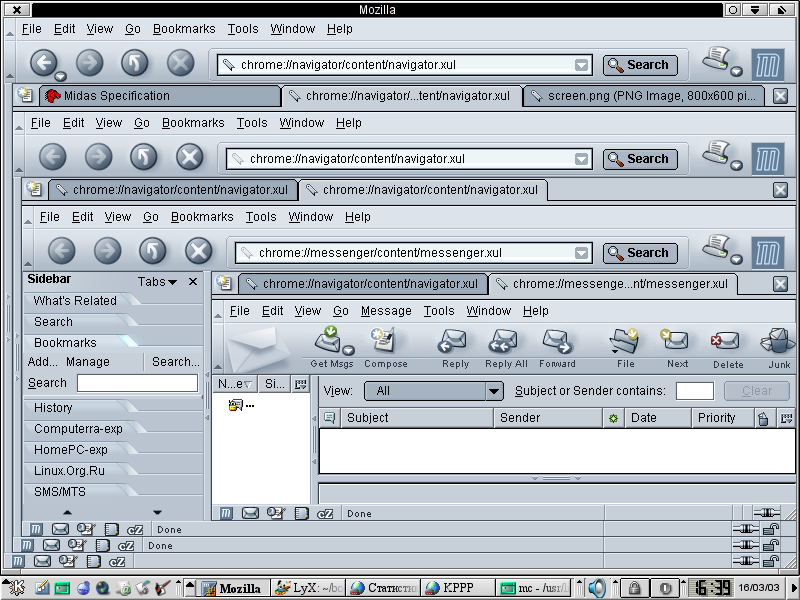Screen dimensions: 800x600
Task: Click the Get Msgs mail icon
Action: pos(328,342)
